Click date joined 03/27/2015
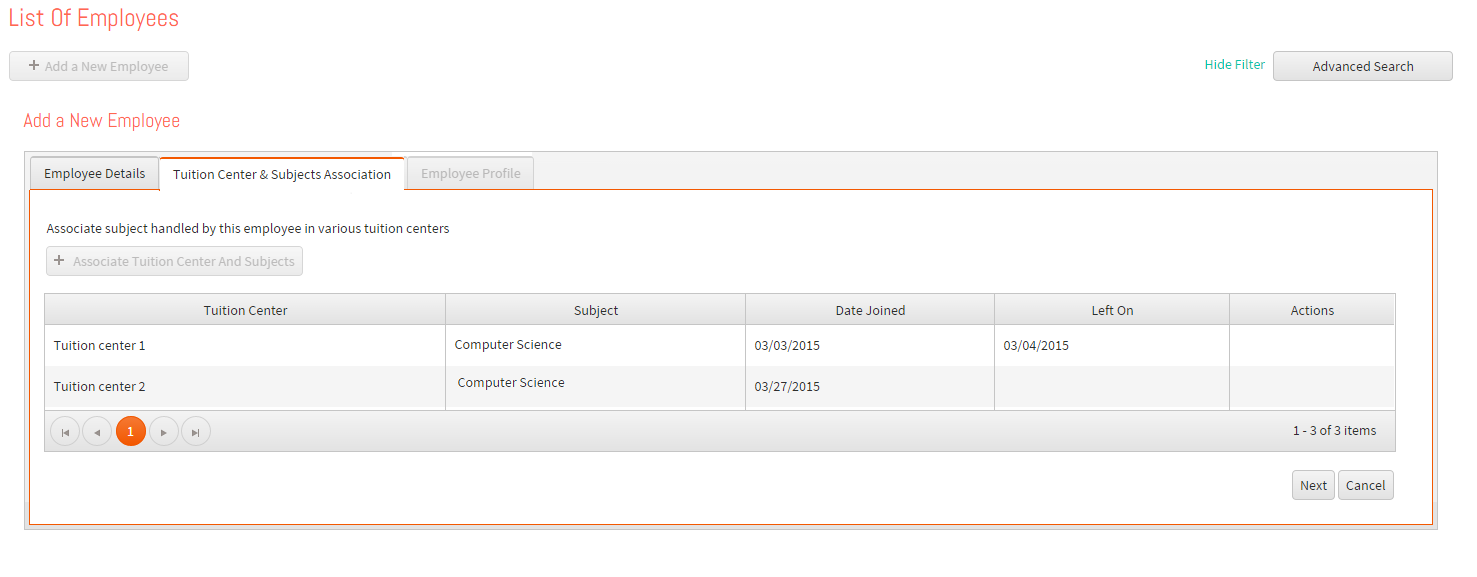 pyautogui.click(x=787, y=387)
